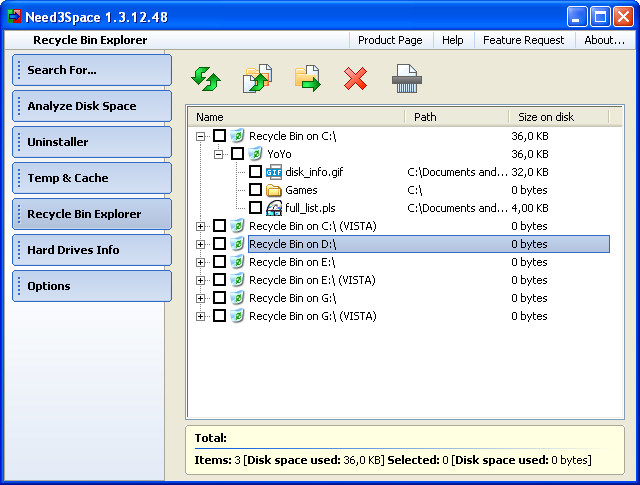The height and width of the screenshot is (485, 640).
Task: Click the red X Delete toolbar icon
Action: coord(356,79)
